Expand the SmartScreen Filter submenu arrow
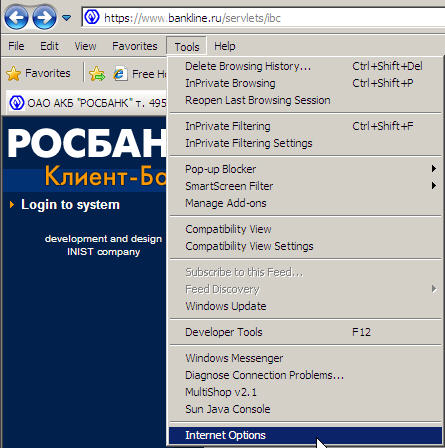 pos(434,185)
